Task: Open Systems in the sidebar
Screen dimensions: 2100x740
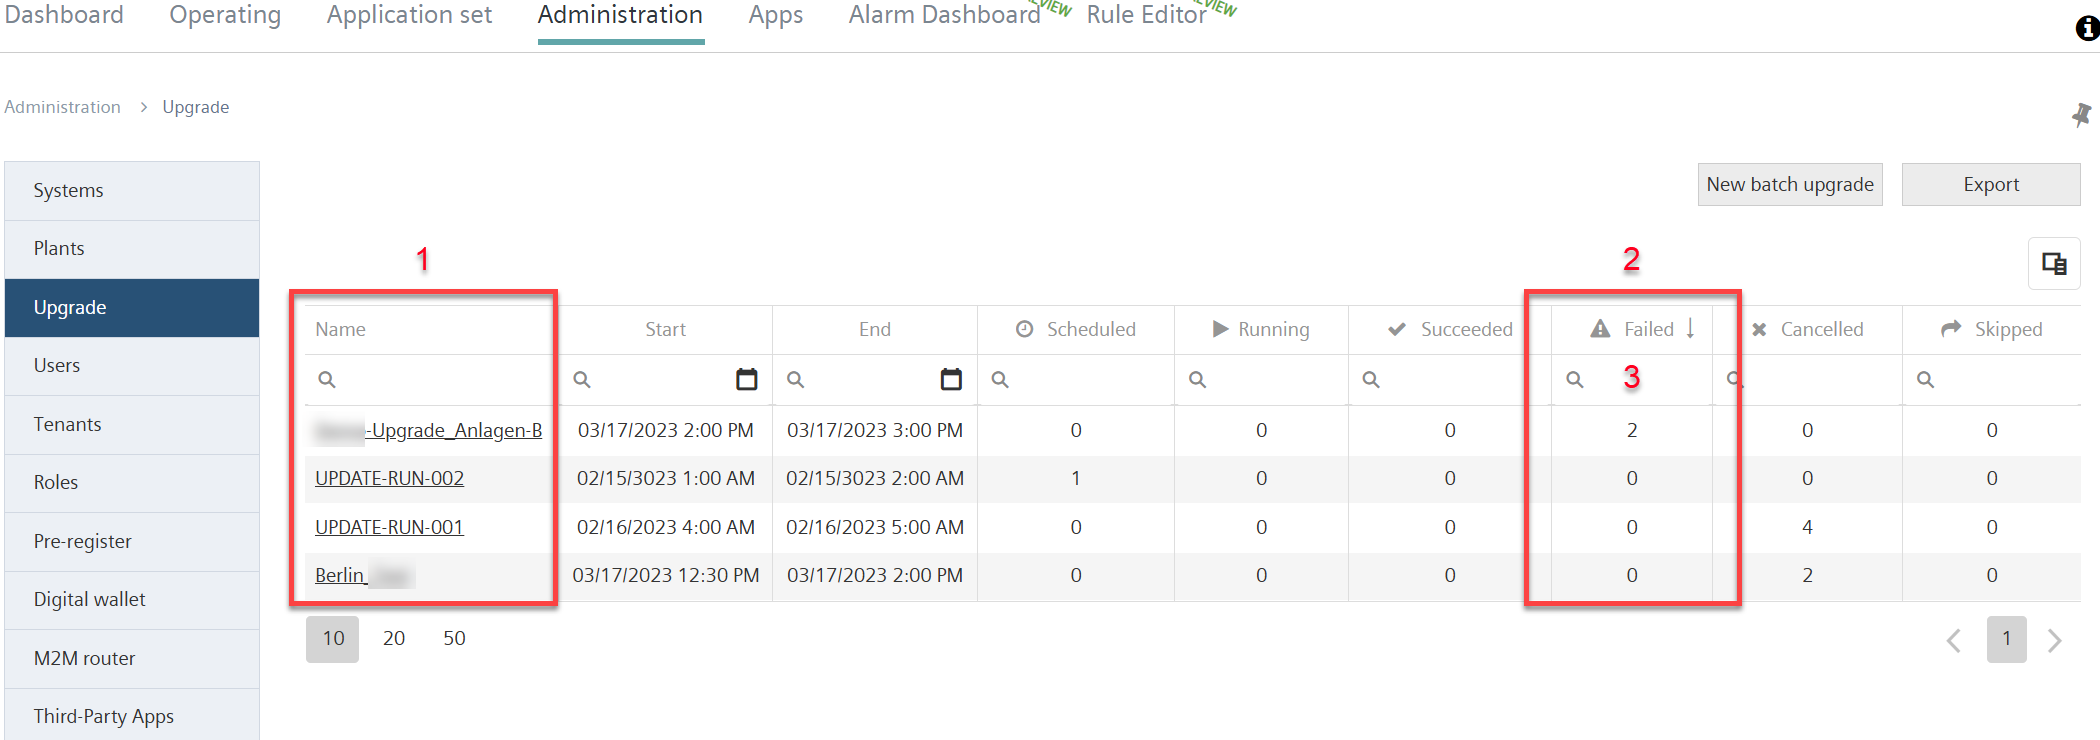Action: [132, 190]
